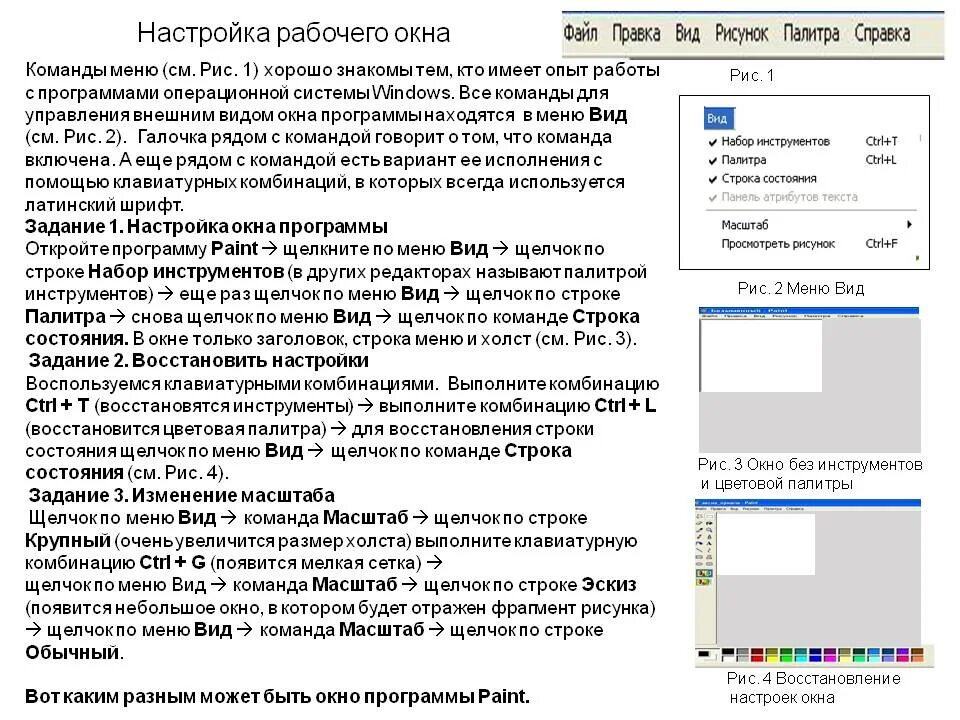
Task: Click the white canvas in the Fig. 3 Paint window
Action: point(762,356)
